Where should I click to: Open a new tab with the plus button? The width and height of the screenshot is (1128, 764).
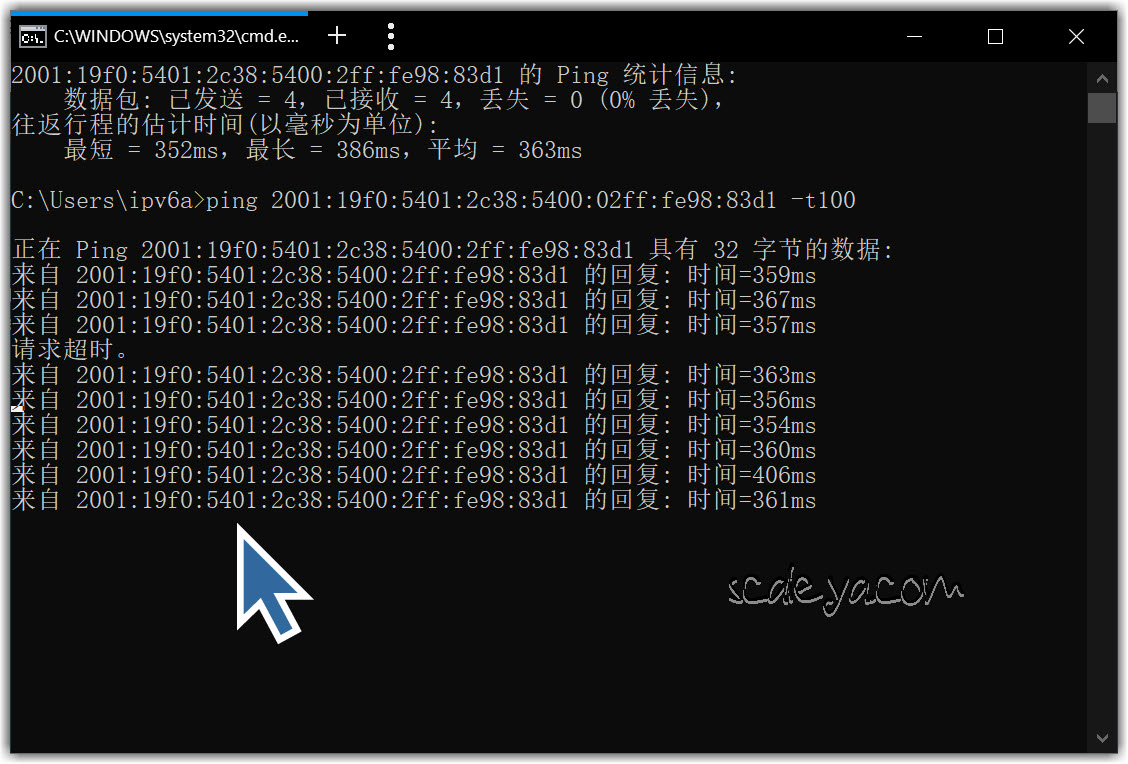tap(337, 36)
